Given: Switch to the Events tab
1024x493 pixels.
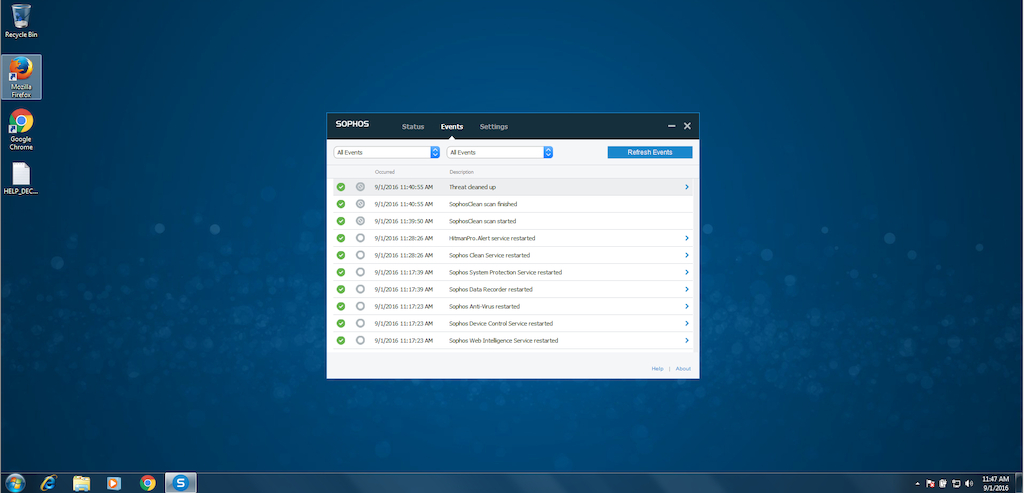Looking at the screenshot, I should (452, 127).
